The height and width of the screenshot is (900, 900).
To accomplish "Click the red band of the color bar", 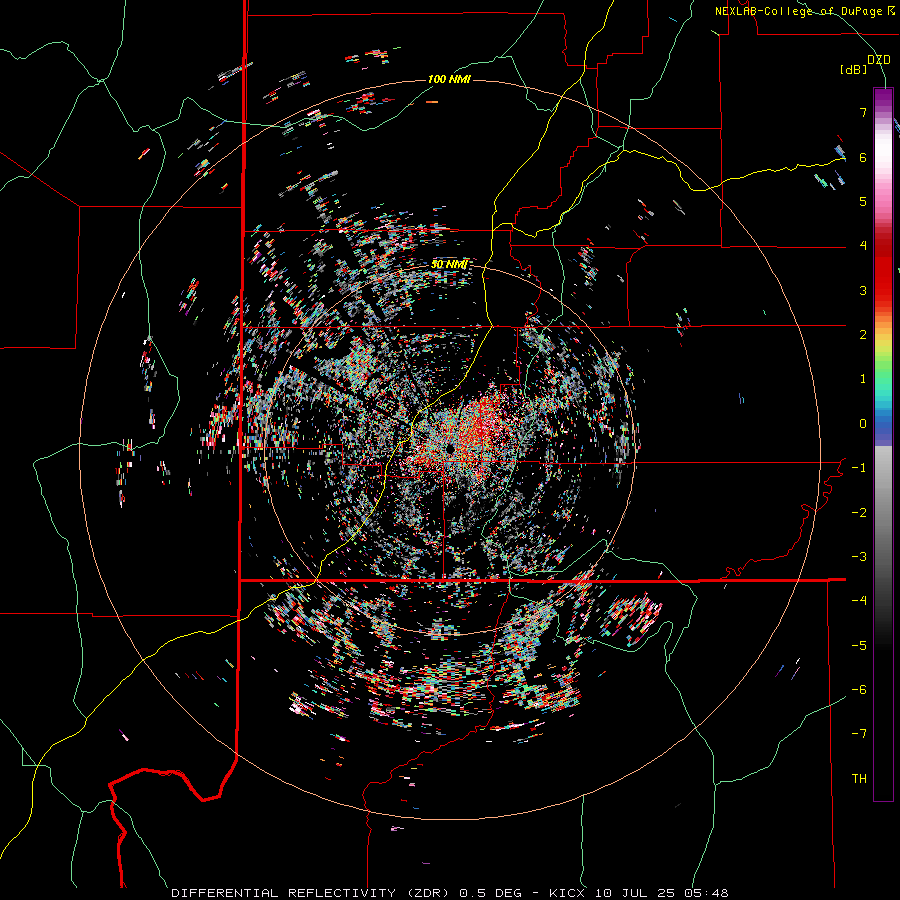I will 883,276.
